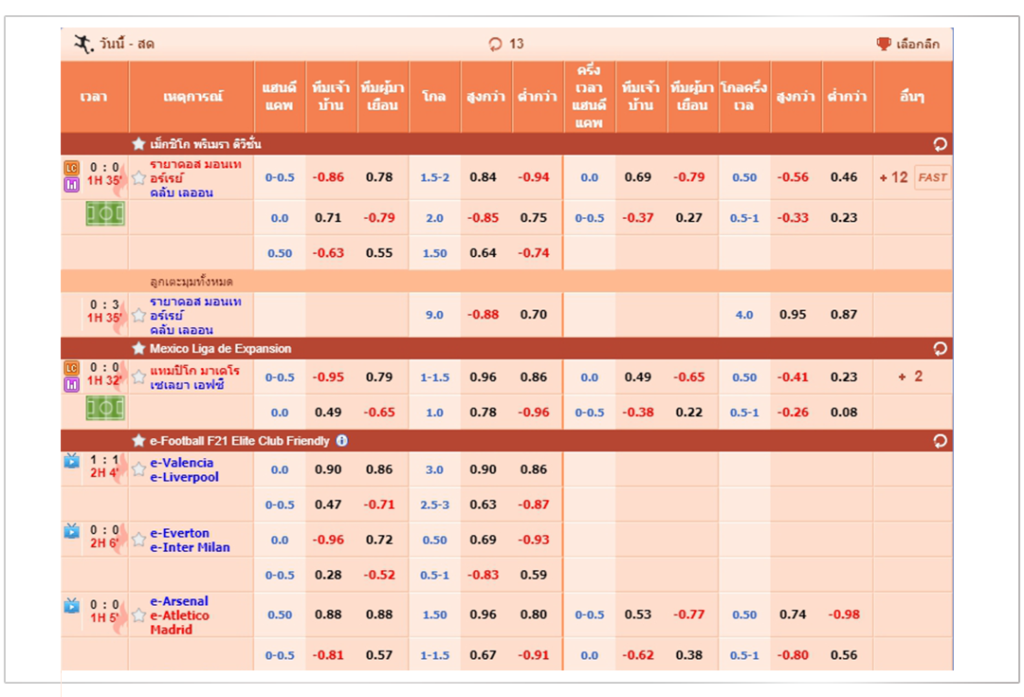
Task: Click the ลูกเตะมุมทั้งหมด corners sub-header
Action: click(191, 282)
